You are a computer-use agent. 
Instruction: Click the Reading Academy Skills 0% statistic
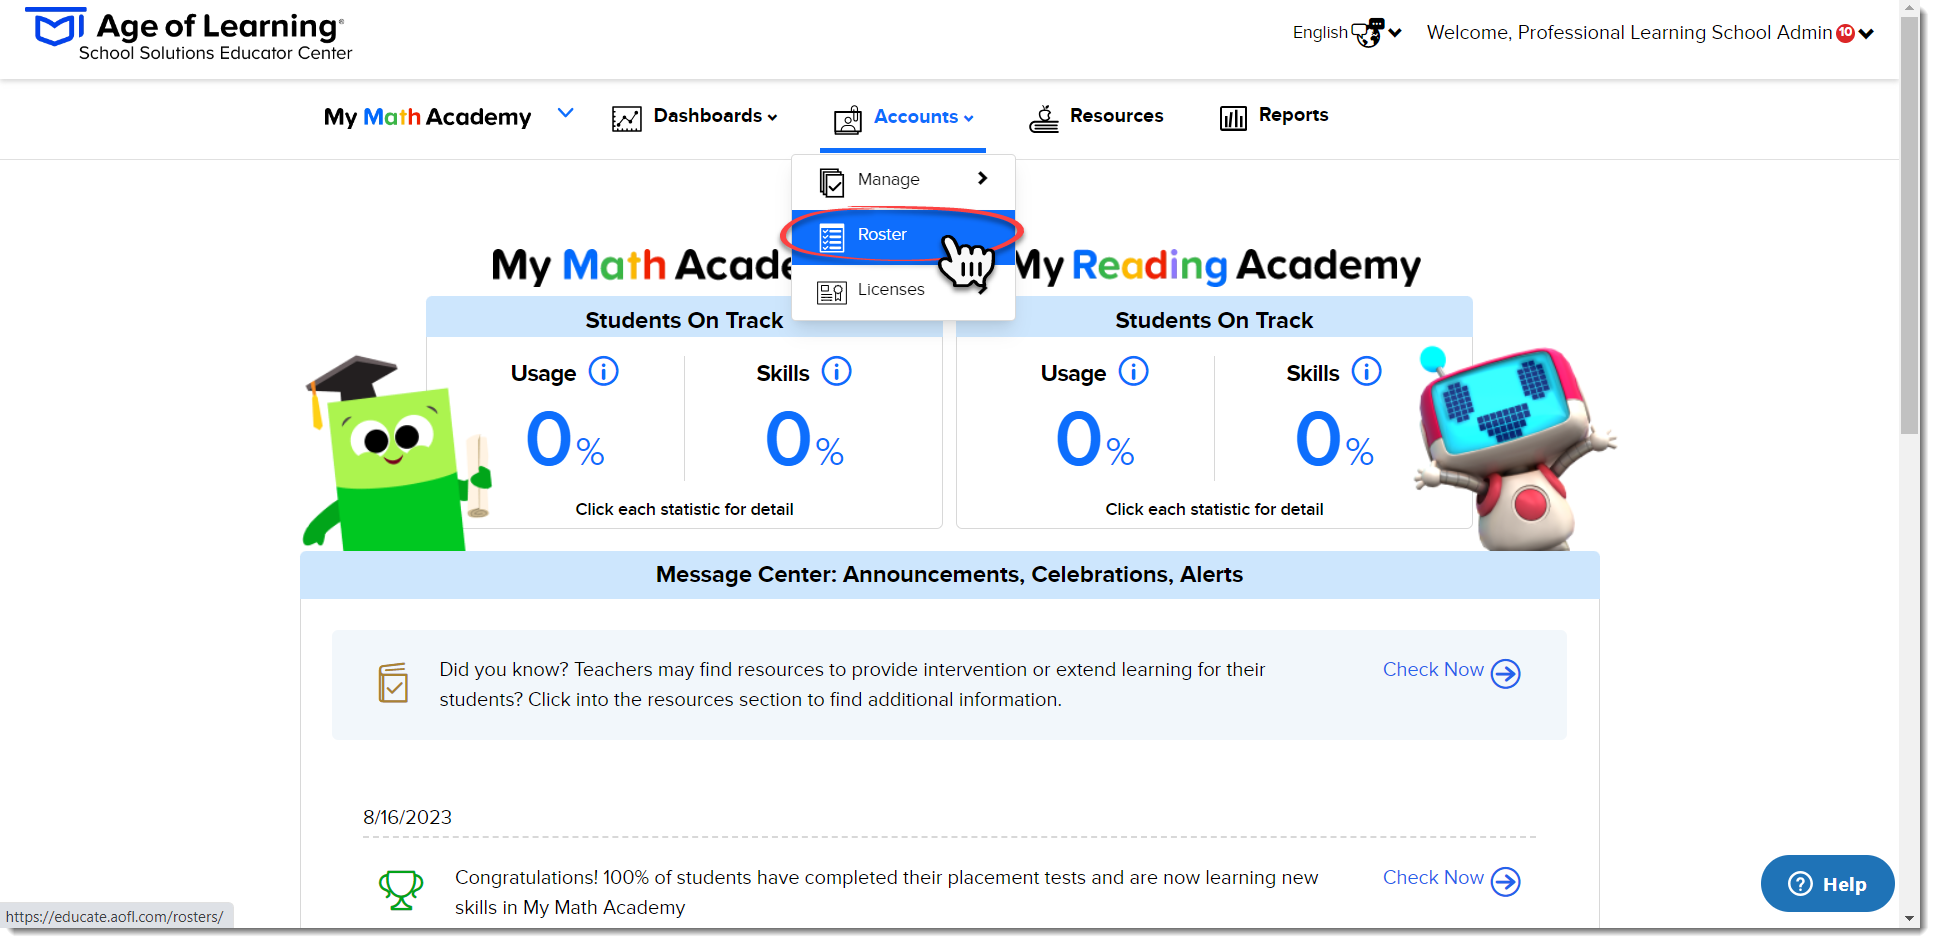pyautogui.click(x=1335, y=440)
